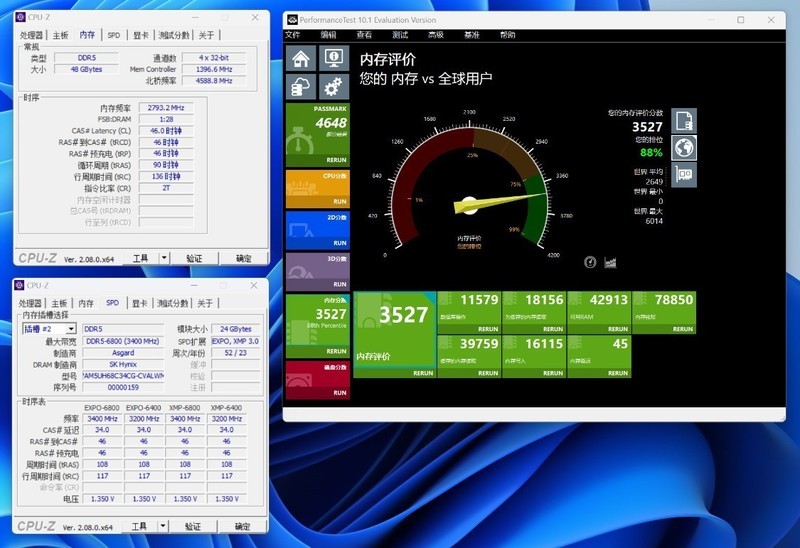Select the 39759 result tile

click(x=469, y=356)
